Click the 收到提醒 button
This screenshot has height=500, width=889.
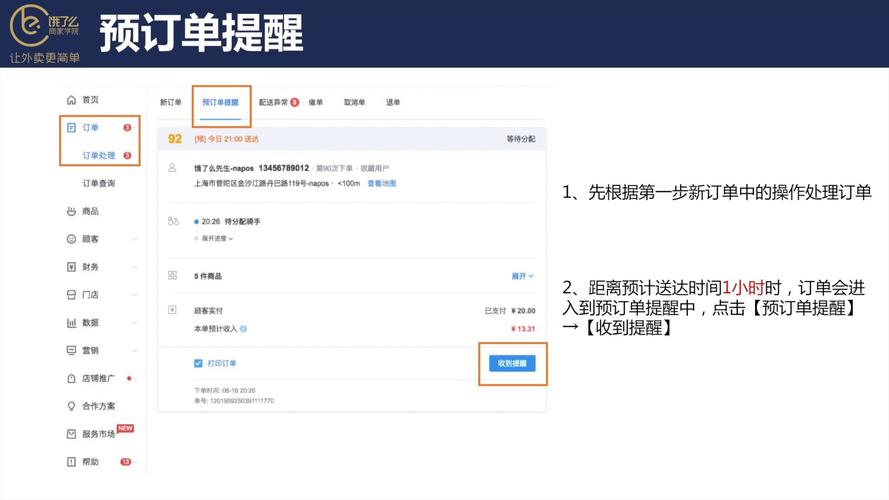pyautogui.click(x=512, y=363)
